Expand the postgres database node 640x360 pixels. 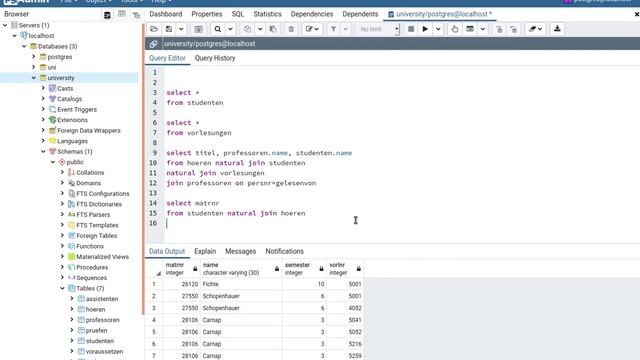[34, 56]
